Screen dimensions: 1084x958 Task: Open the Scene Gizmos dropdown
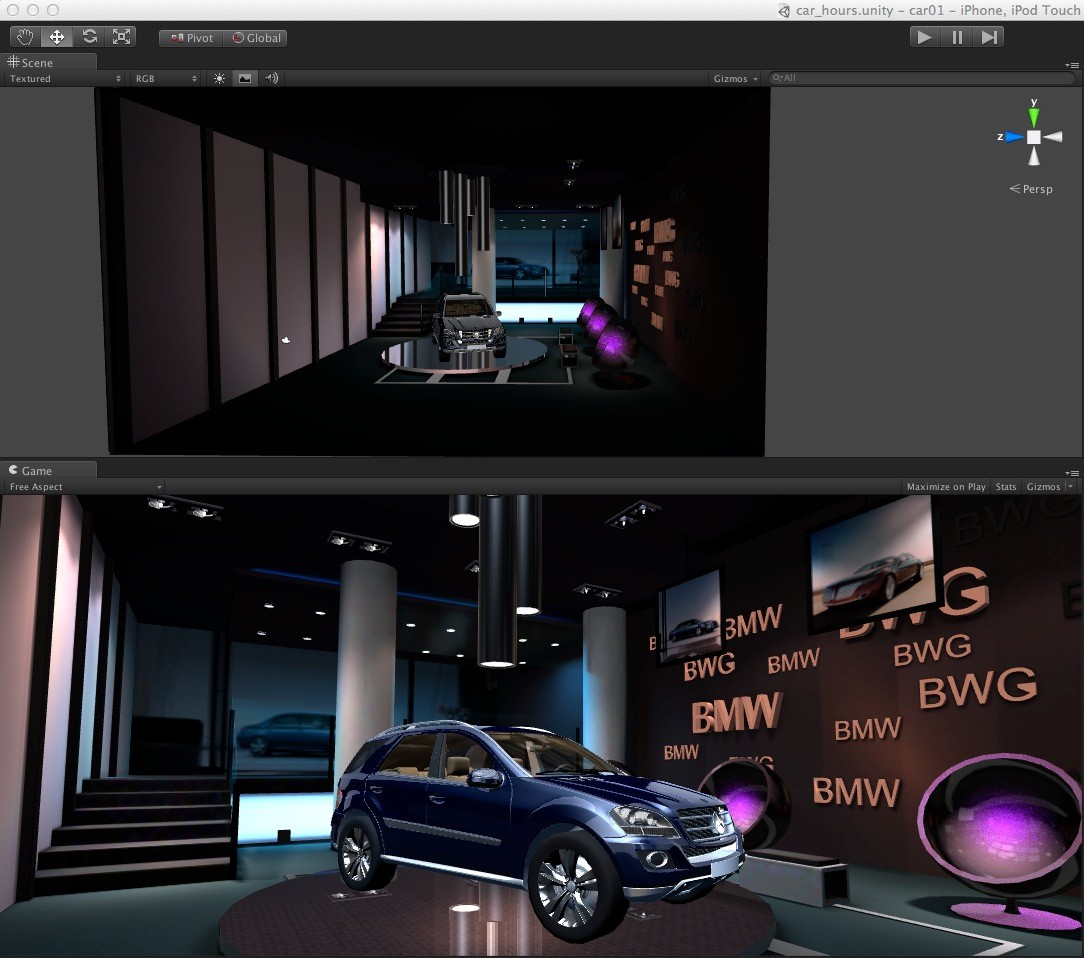pyautogui.click(x=735, y=79)
